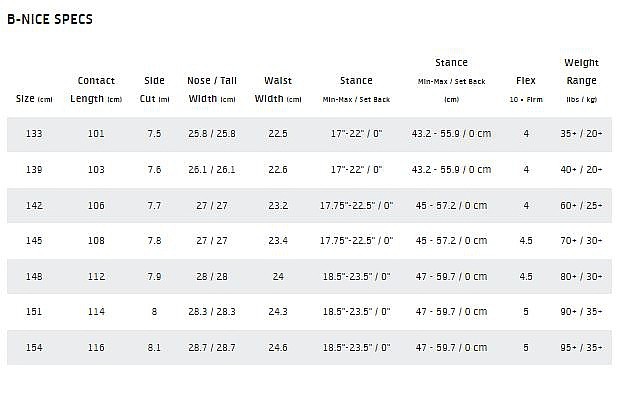Image resolution: width=622 pixels, height=393 pixels.
Task: Select the Size (cm) column header
Action: pyautogui.click(x=34, y=99)
